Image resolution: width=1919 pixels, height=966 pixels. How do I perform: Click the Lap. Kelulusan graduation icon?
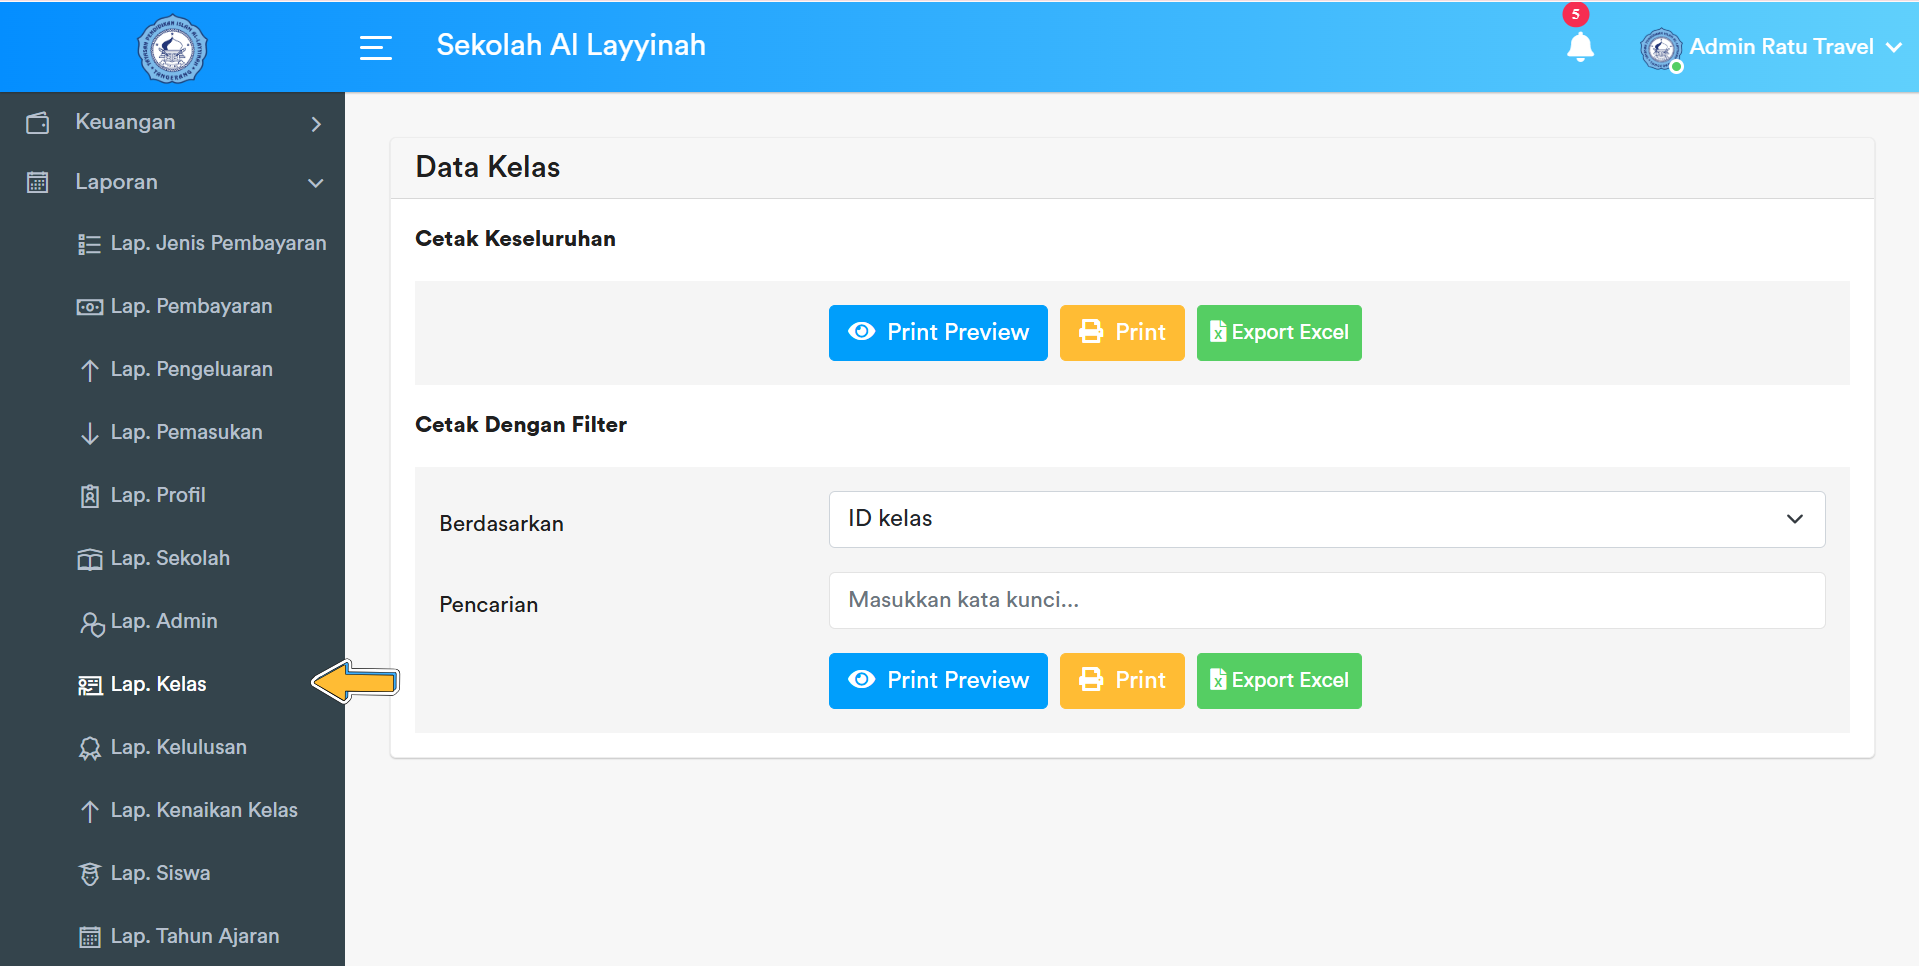(x=89, y=747)
